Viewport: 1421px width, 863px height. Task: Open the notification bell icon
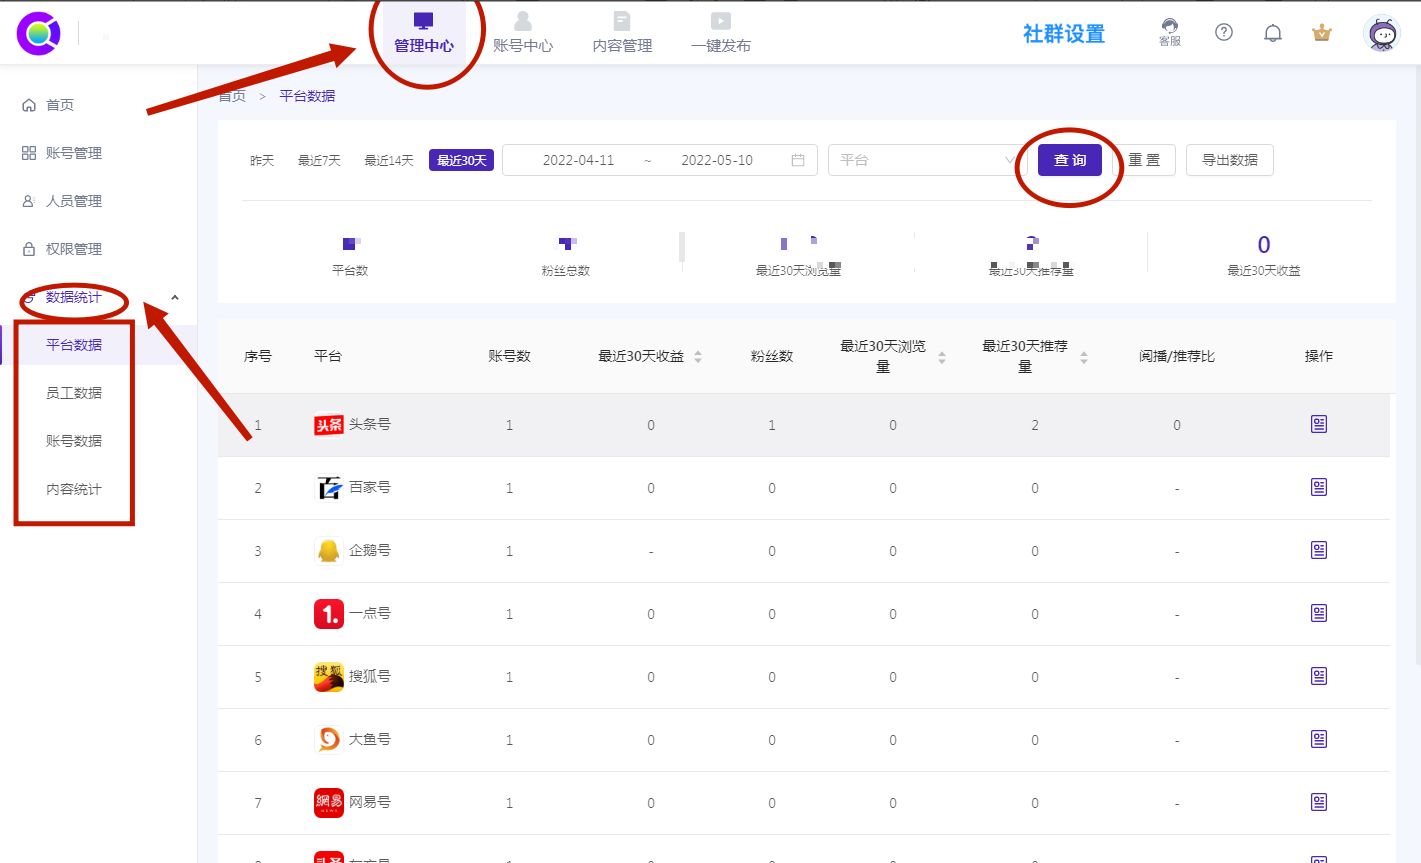1272,32
